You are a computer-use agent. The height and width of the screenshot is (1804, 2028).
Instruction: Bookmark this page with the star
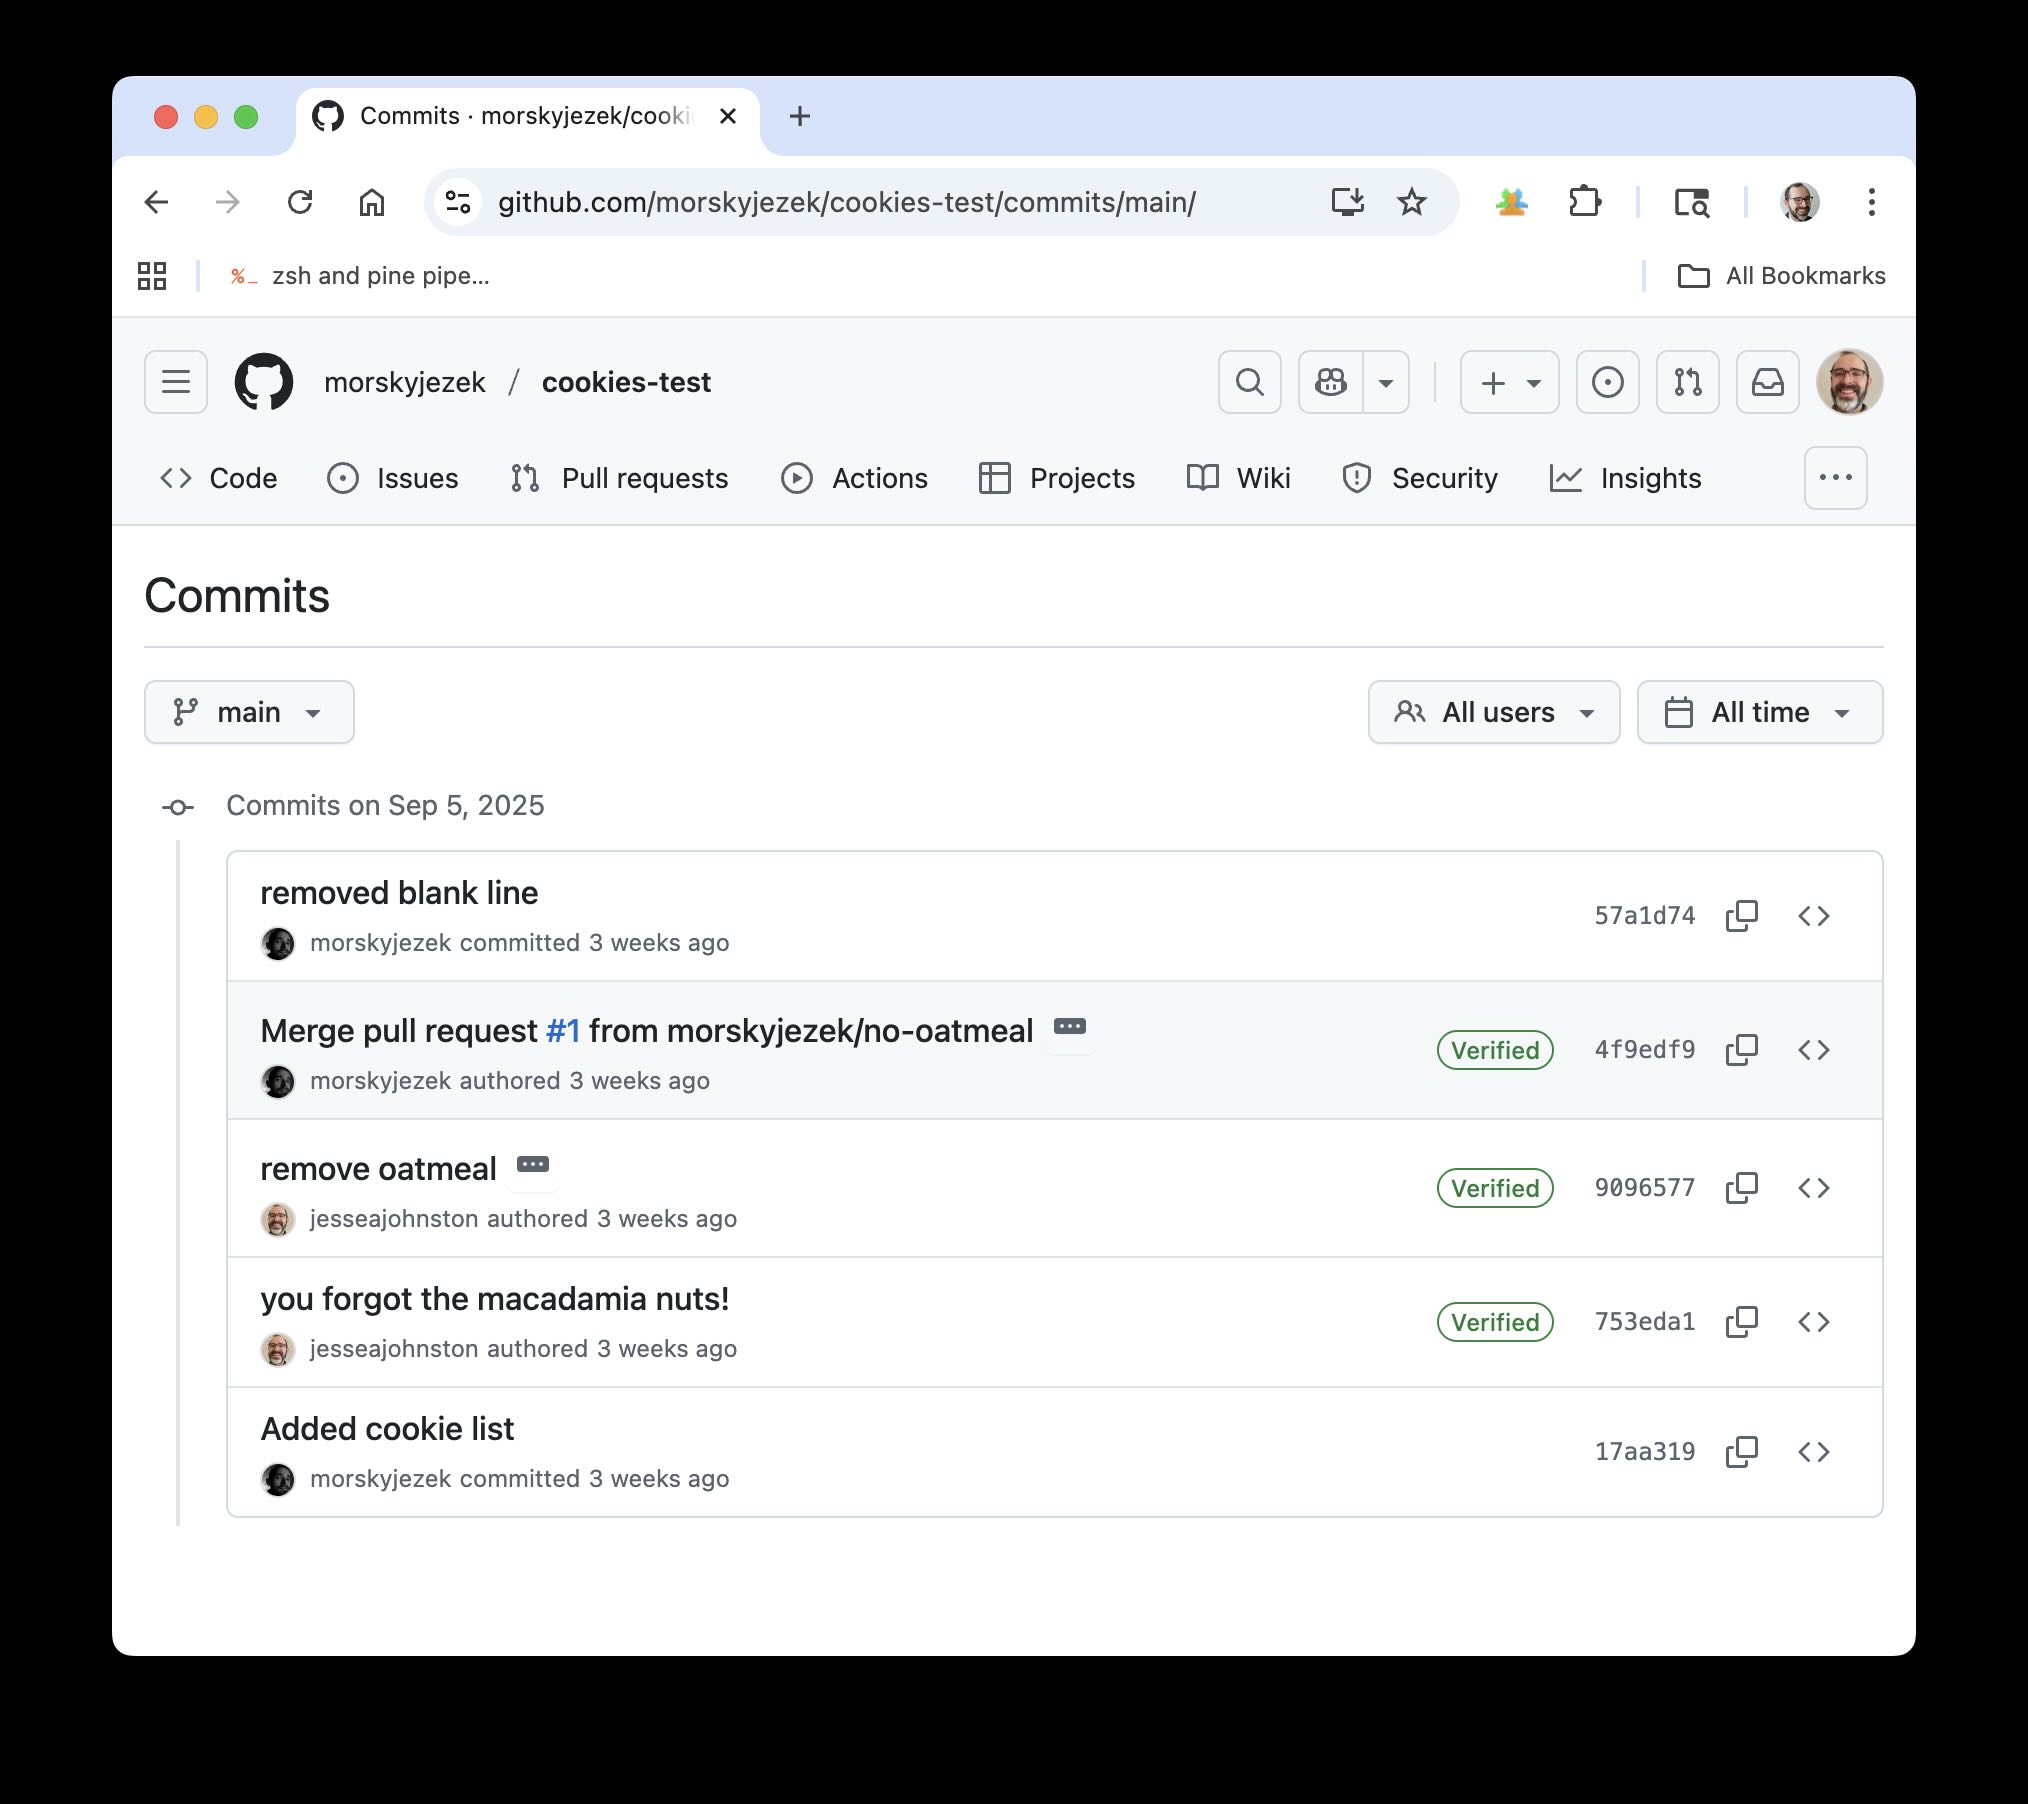coord(1411,202)
